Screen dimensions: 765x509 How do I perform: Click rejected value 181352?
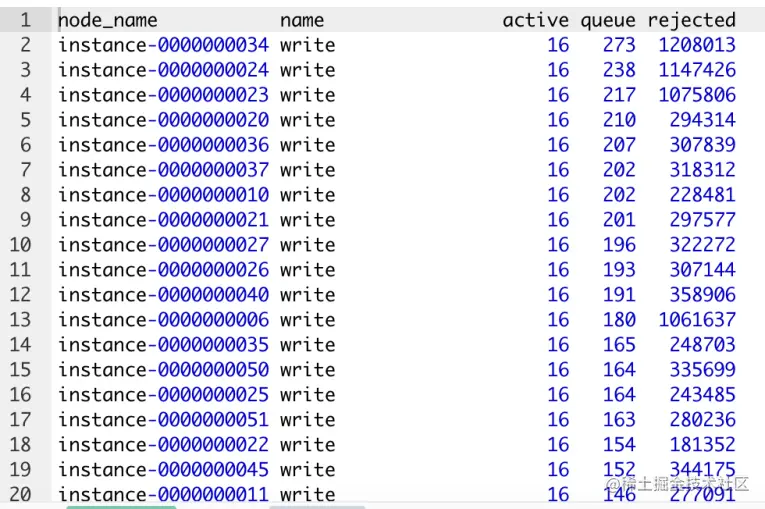(703, 445)
